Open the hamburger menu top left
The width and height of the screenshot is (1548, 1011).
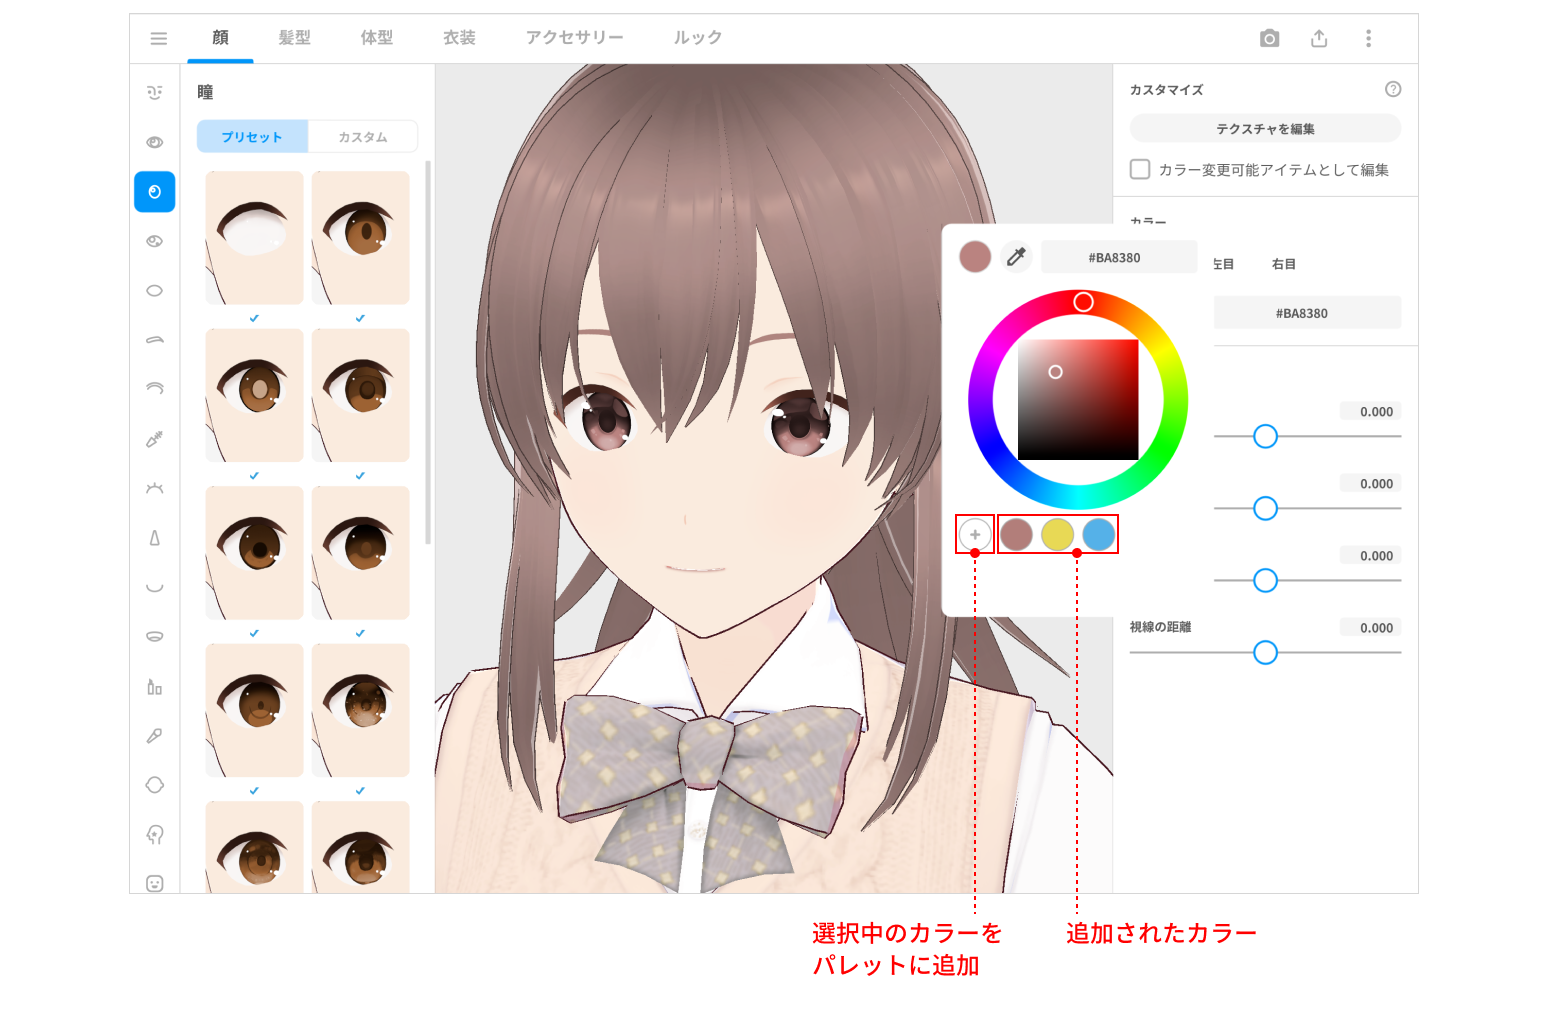(158, 38)
